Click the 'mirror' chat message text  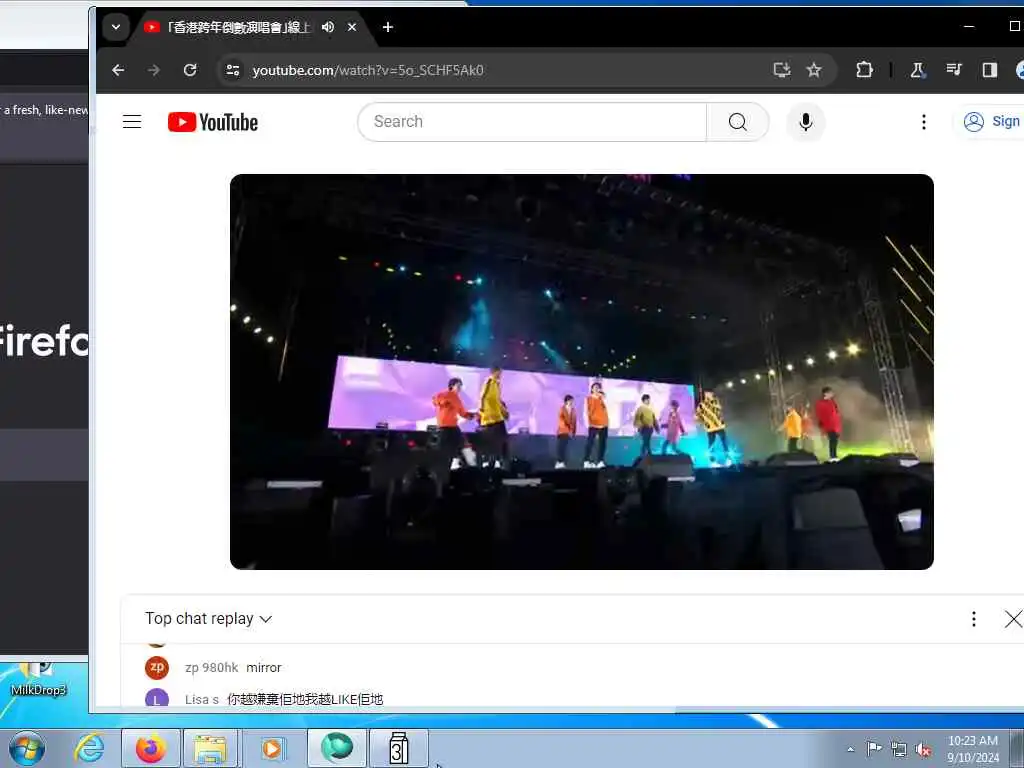coord(264,667)
